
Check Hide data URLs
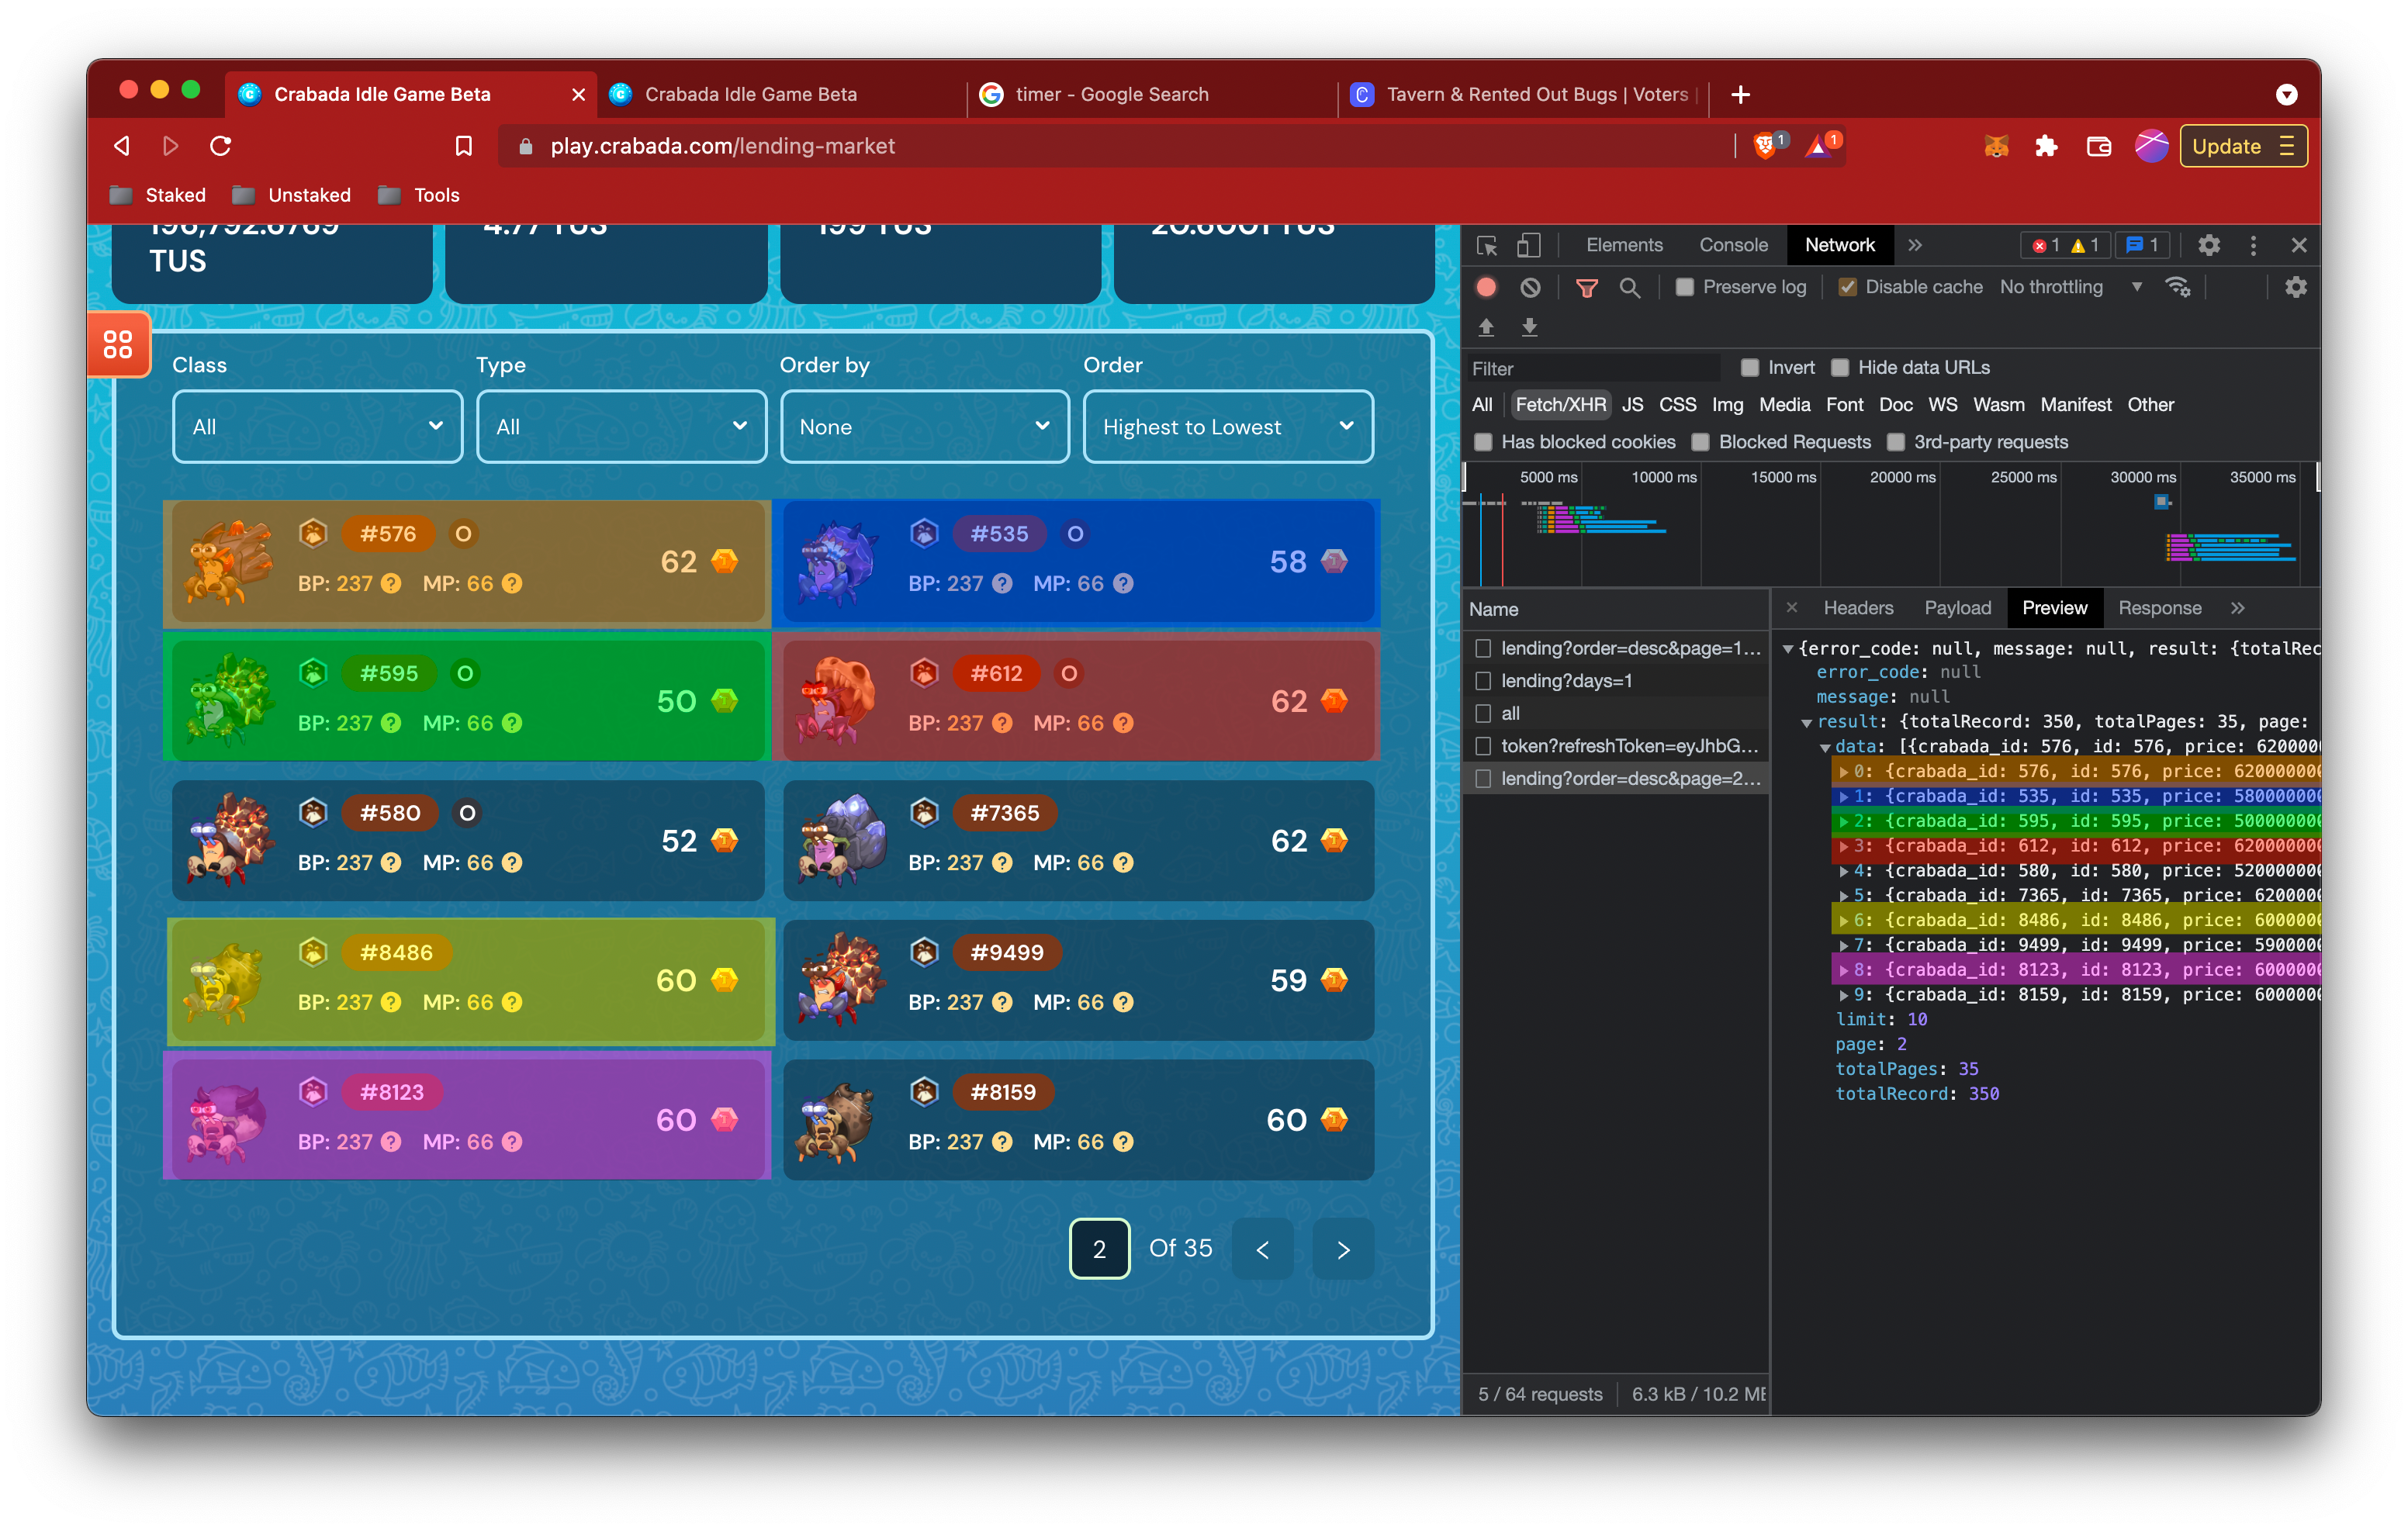tap(1839, 368)
